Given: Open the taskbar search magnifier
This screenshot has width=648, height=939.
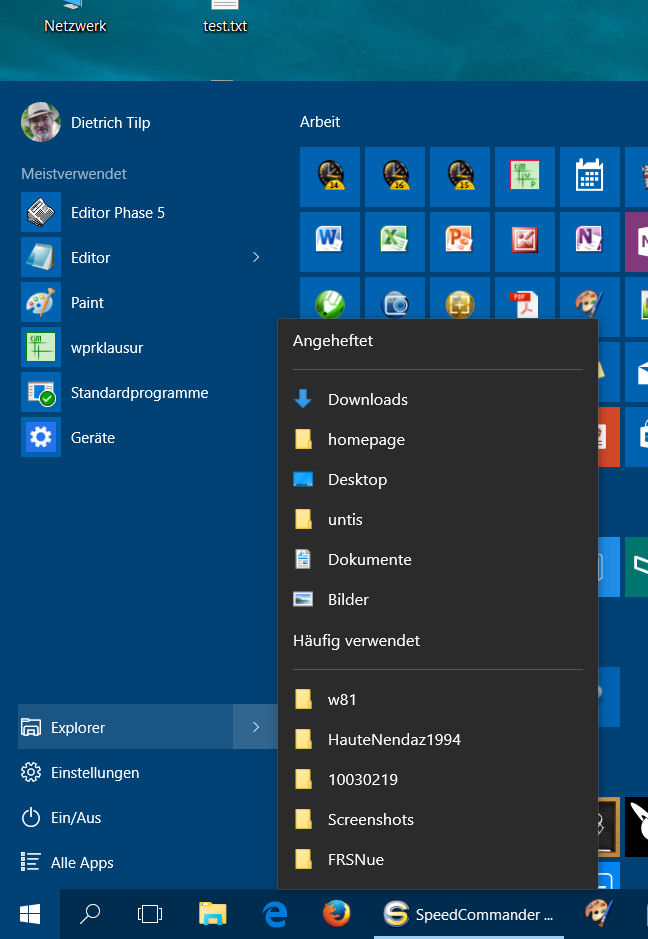Looking at the screenshot, I should click(x=90, y=913).
